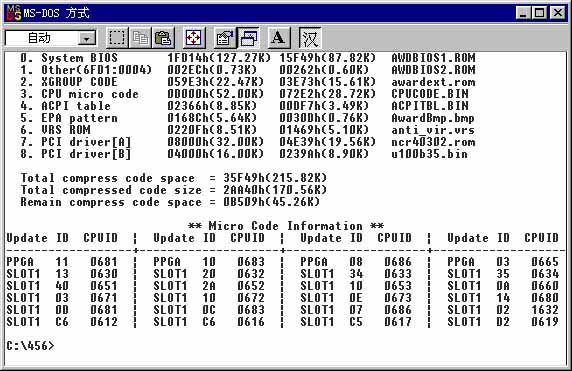Expand the font size dropdown arrow
Viewport: 572px width, 371px height.
[x=86, y=38]
